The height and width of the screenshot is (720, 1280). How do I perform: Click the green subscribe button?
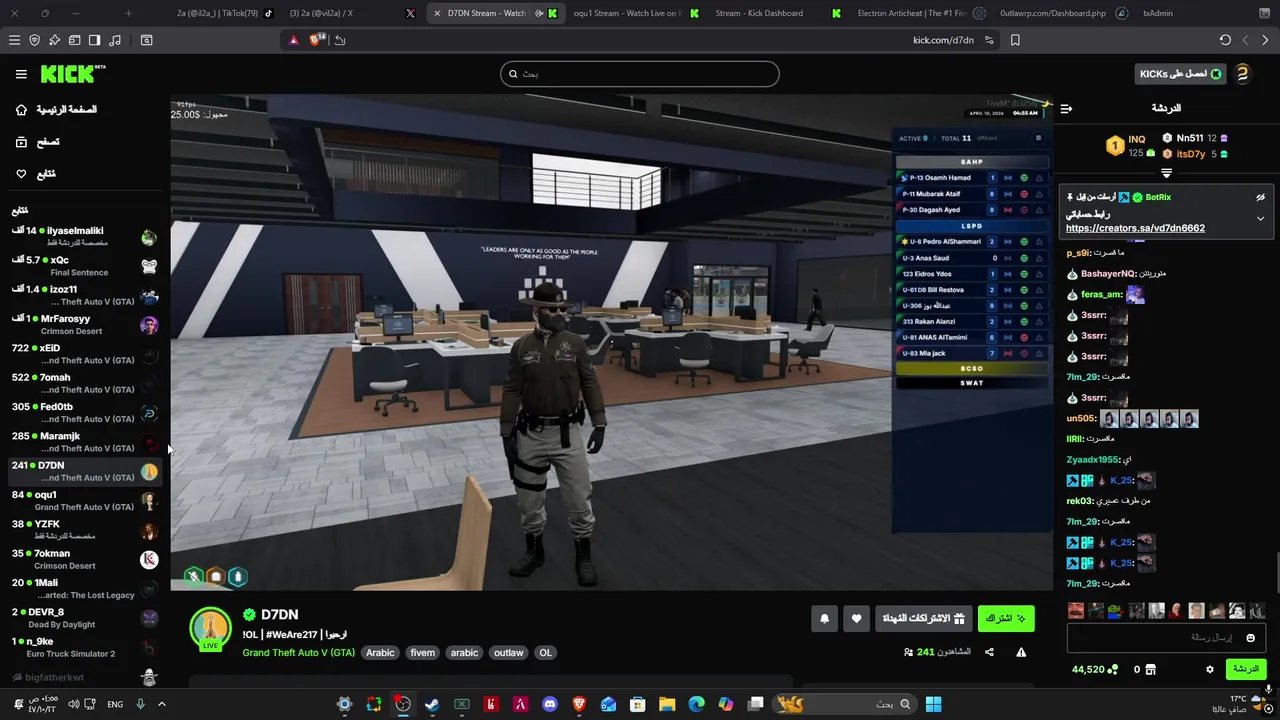coord(1006,619)
